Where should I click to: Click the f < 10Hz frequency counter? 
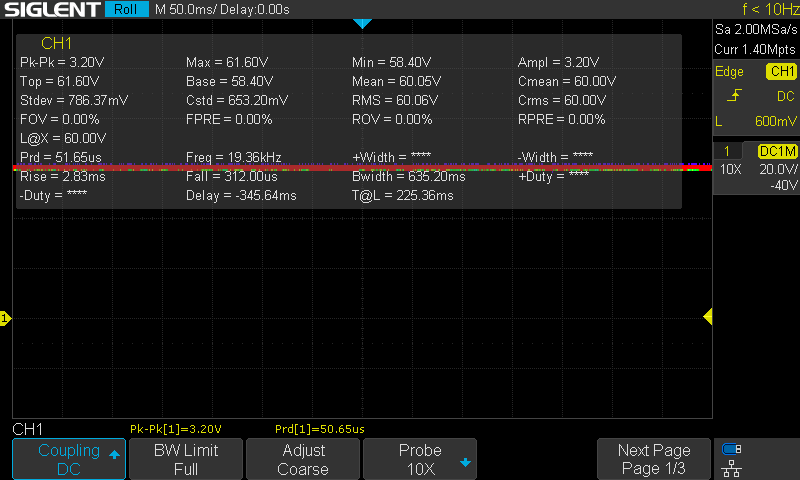(770, 9)
